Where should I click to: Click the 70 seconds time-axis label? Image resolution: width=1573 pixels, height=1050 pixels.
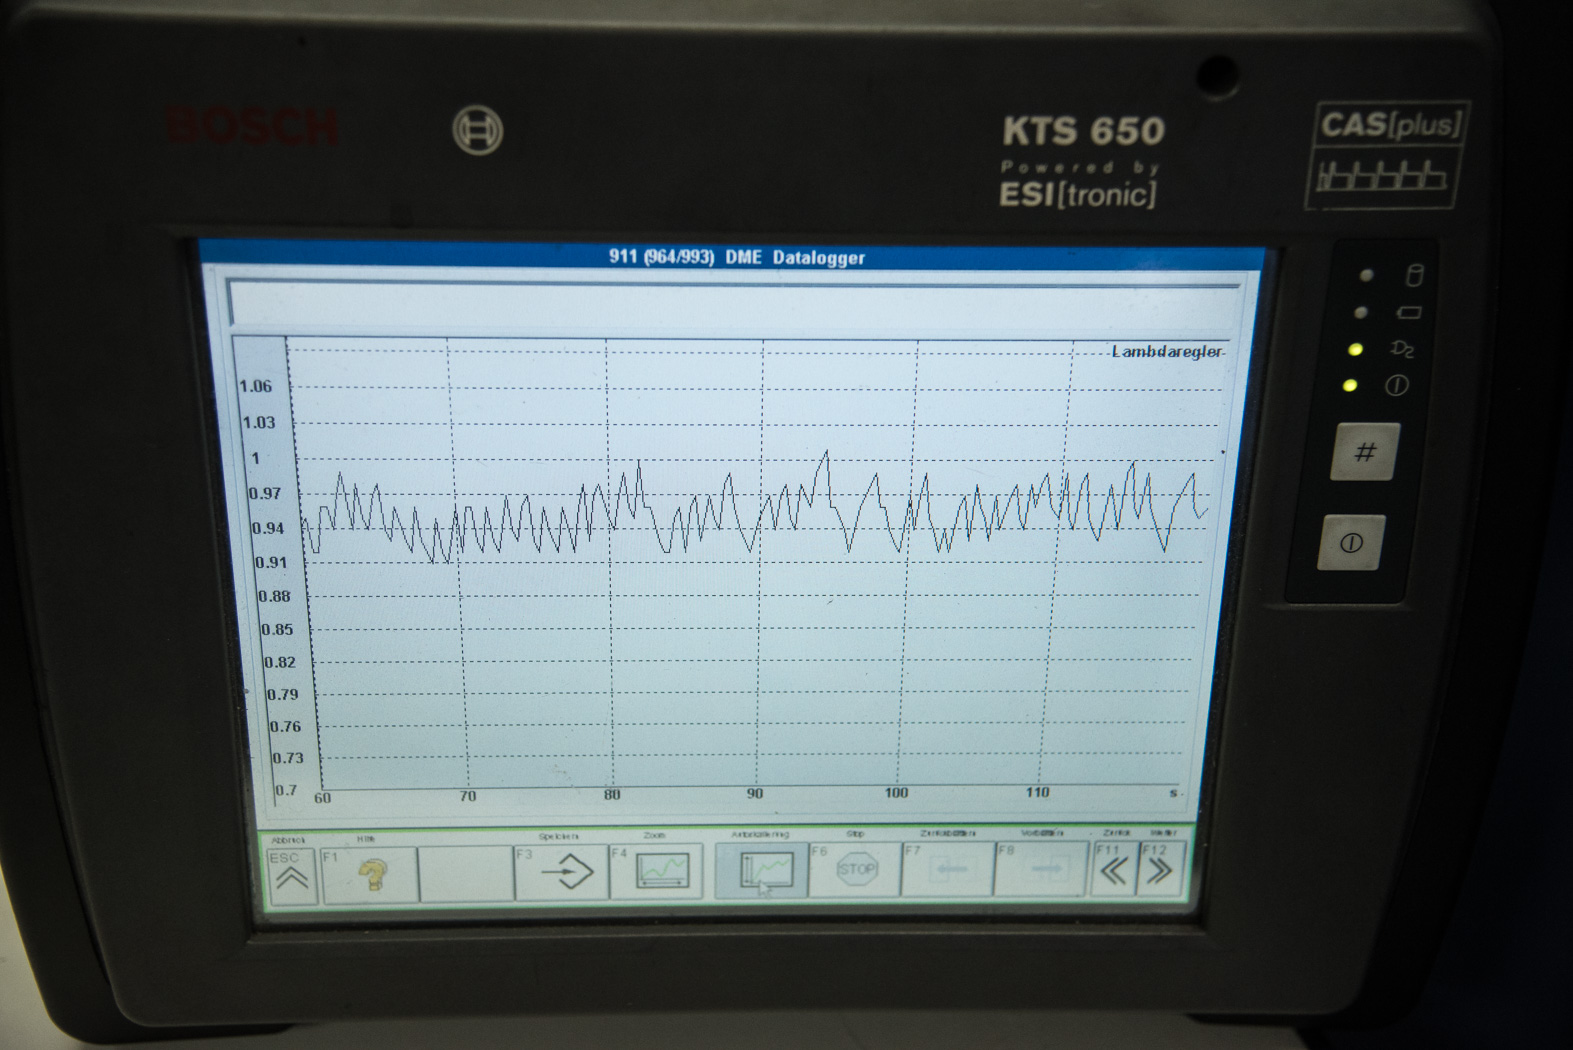click(467, 797)
